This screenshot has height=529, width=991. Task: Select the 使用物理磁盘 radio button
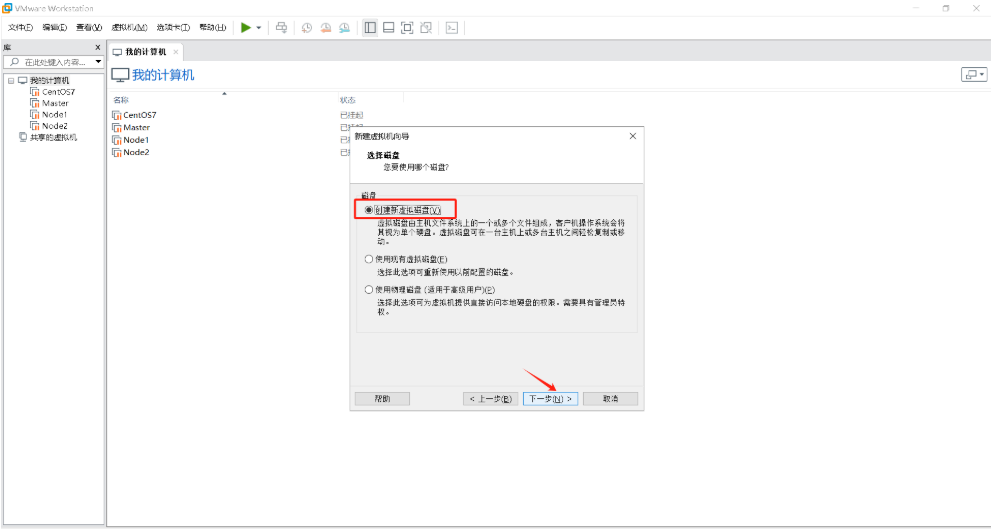click(369, 289)
